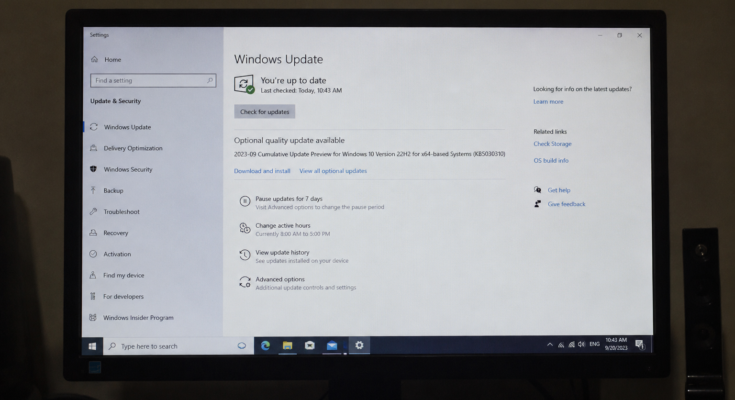Click the Get help chat icon
Viewport: 735px width, 400px height.
coord(537,189)
